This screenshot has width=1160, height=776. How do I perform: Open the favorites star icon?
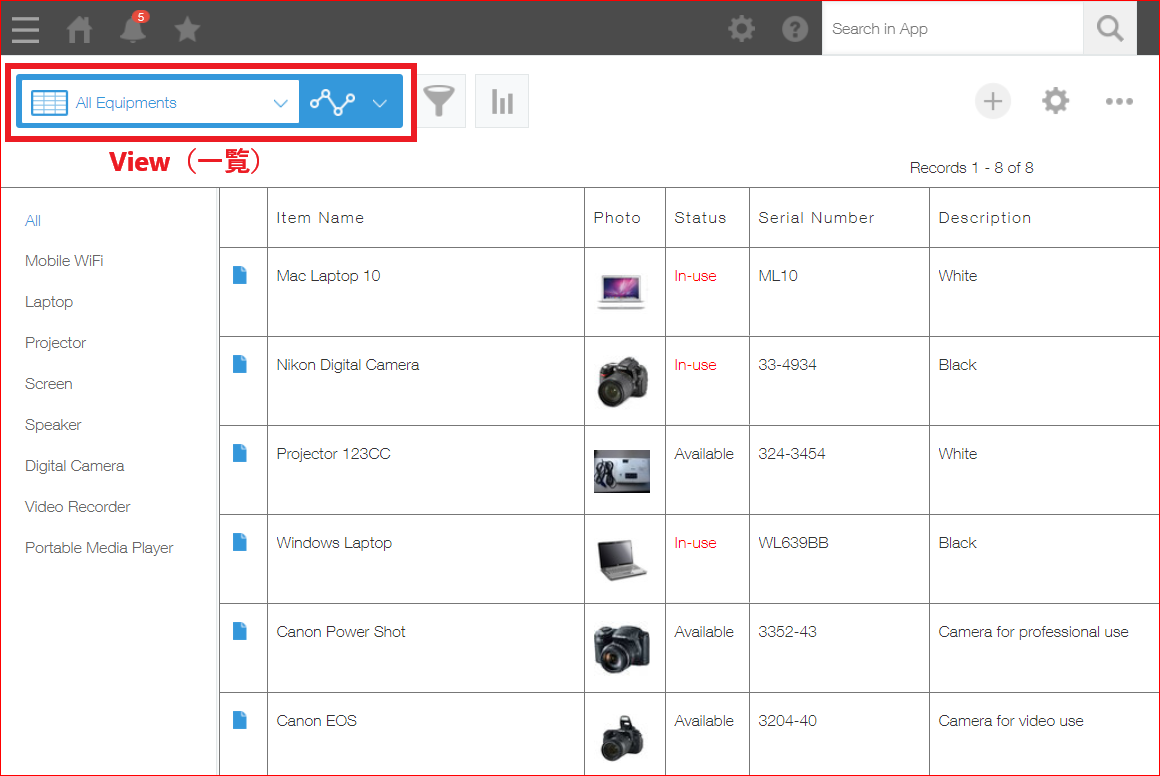coord(187,30)
